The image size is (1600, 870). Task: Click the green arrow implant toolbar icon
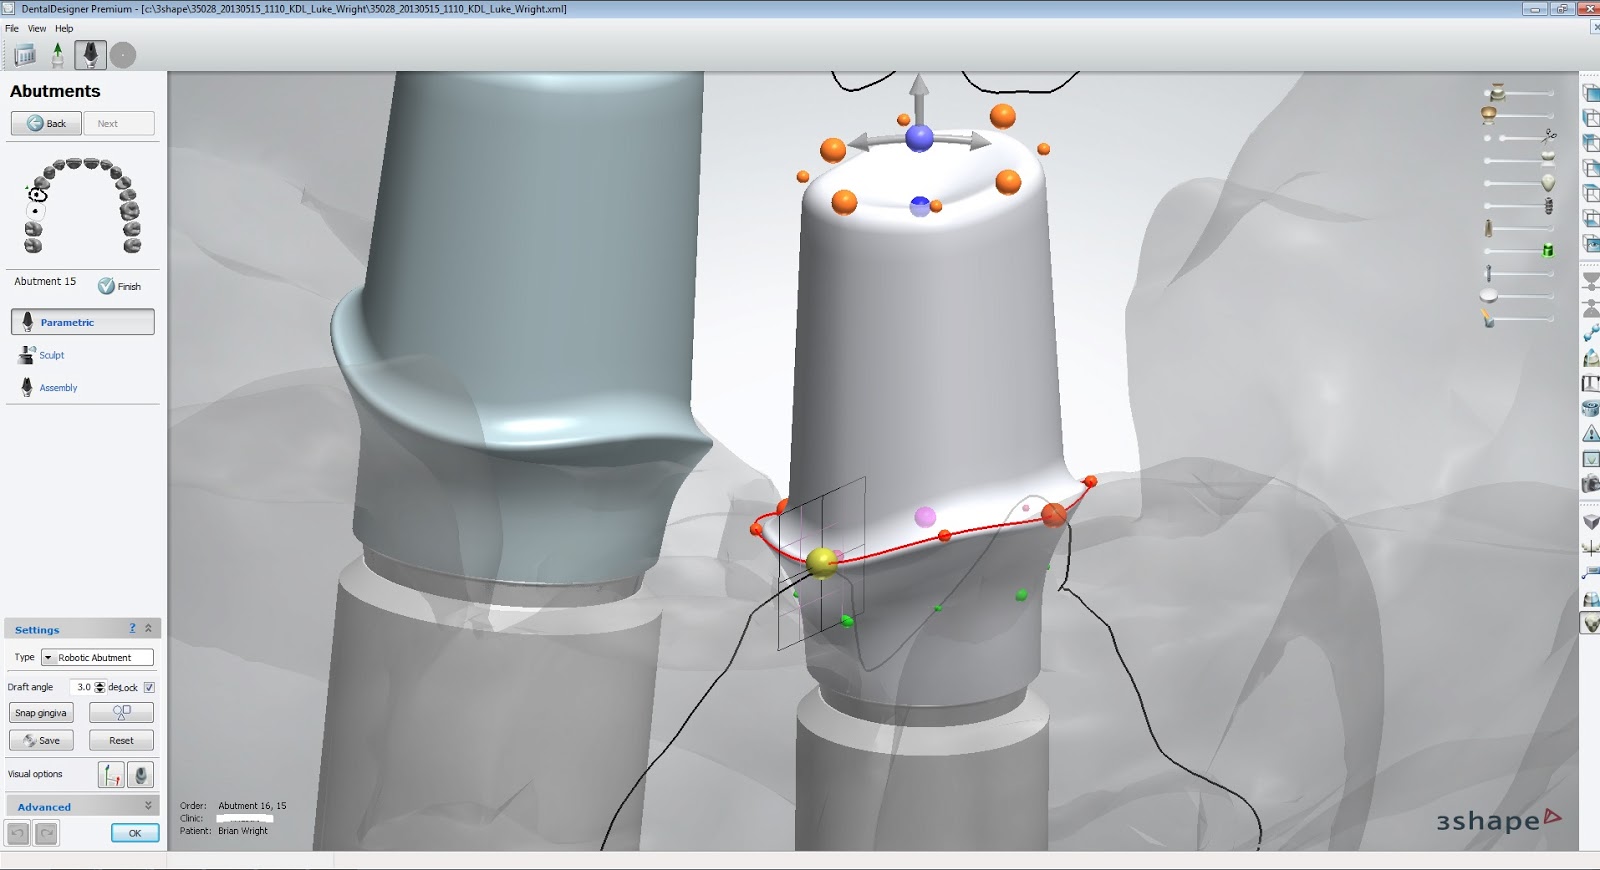pyautogui.click(x=58, y=55)
